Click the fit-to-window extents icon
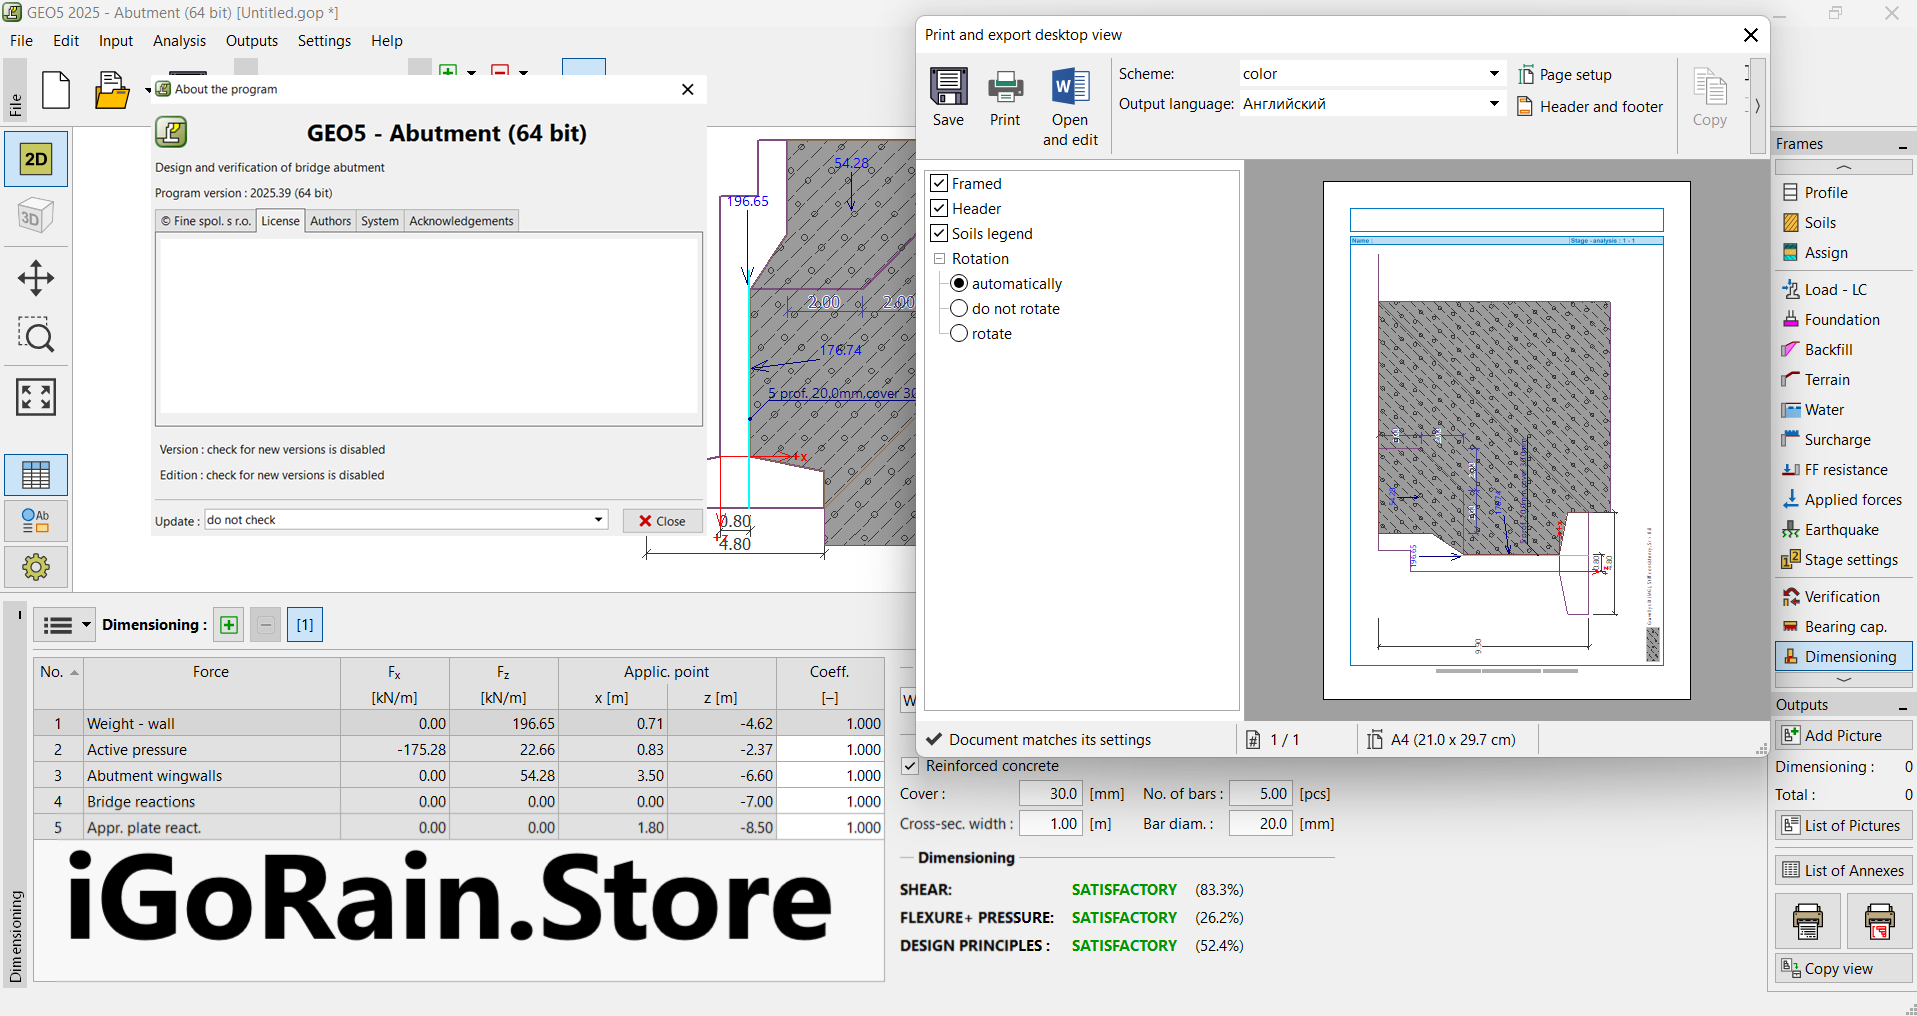The width and height of the screenshot is (1917, 1016). tap(36, 397)
